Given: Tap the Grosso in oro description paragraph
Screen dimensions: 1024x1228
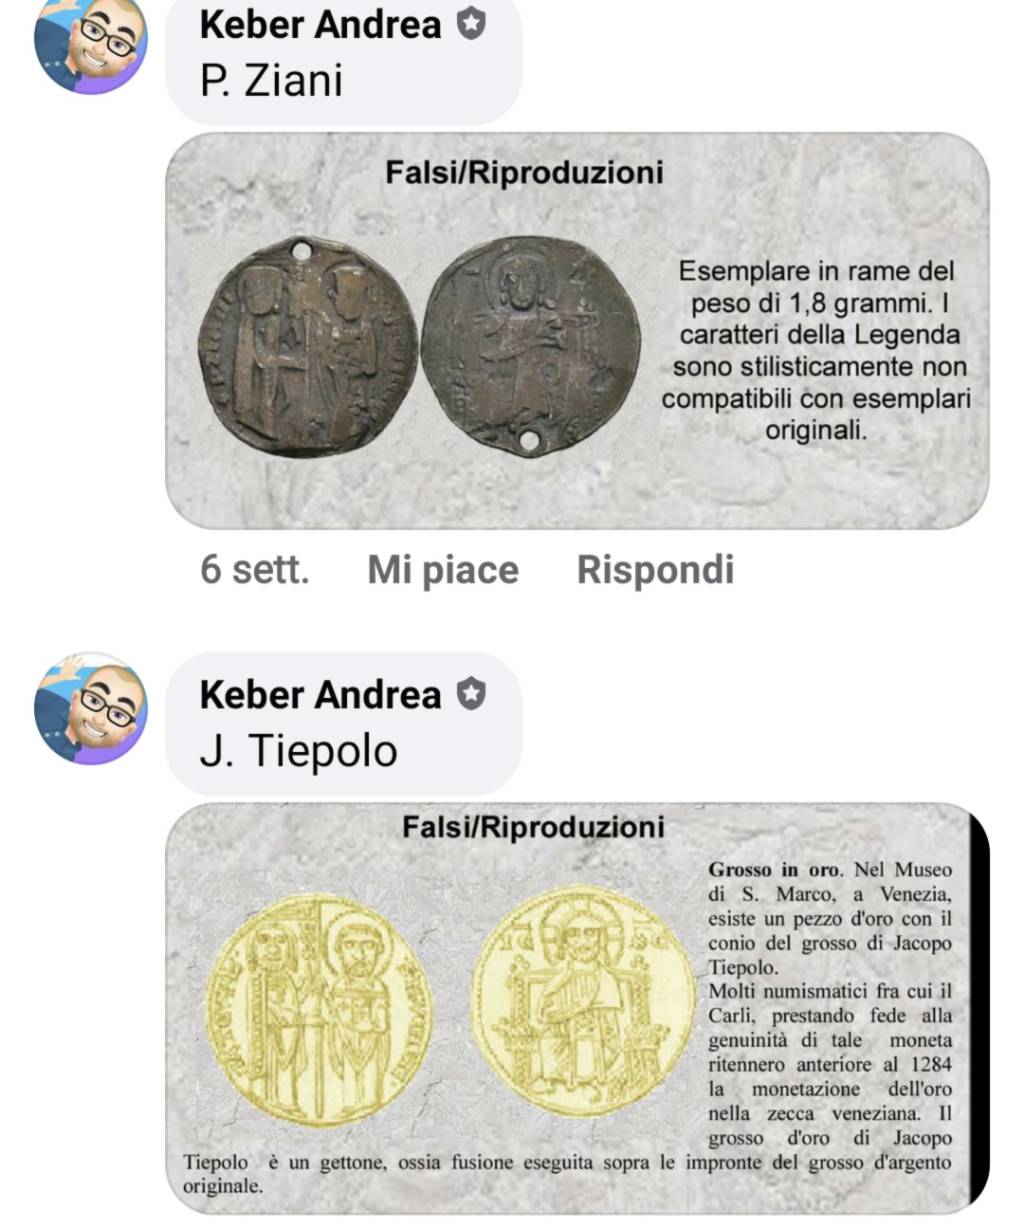Looking at the screenshot, I should [568, 1028].
